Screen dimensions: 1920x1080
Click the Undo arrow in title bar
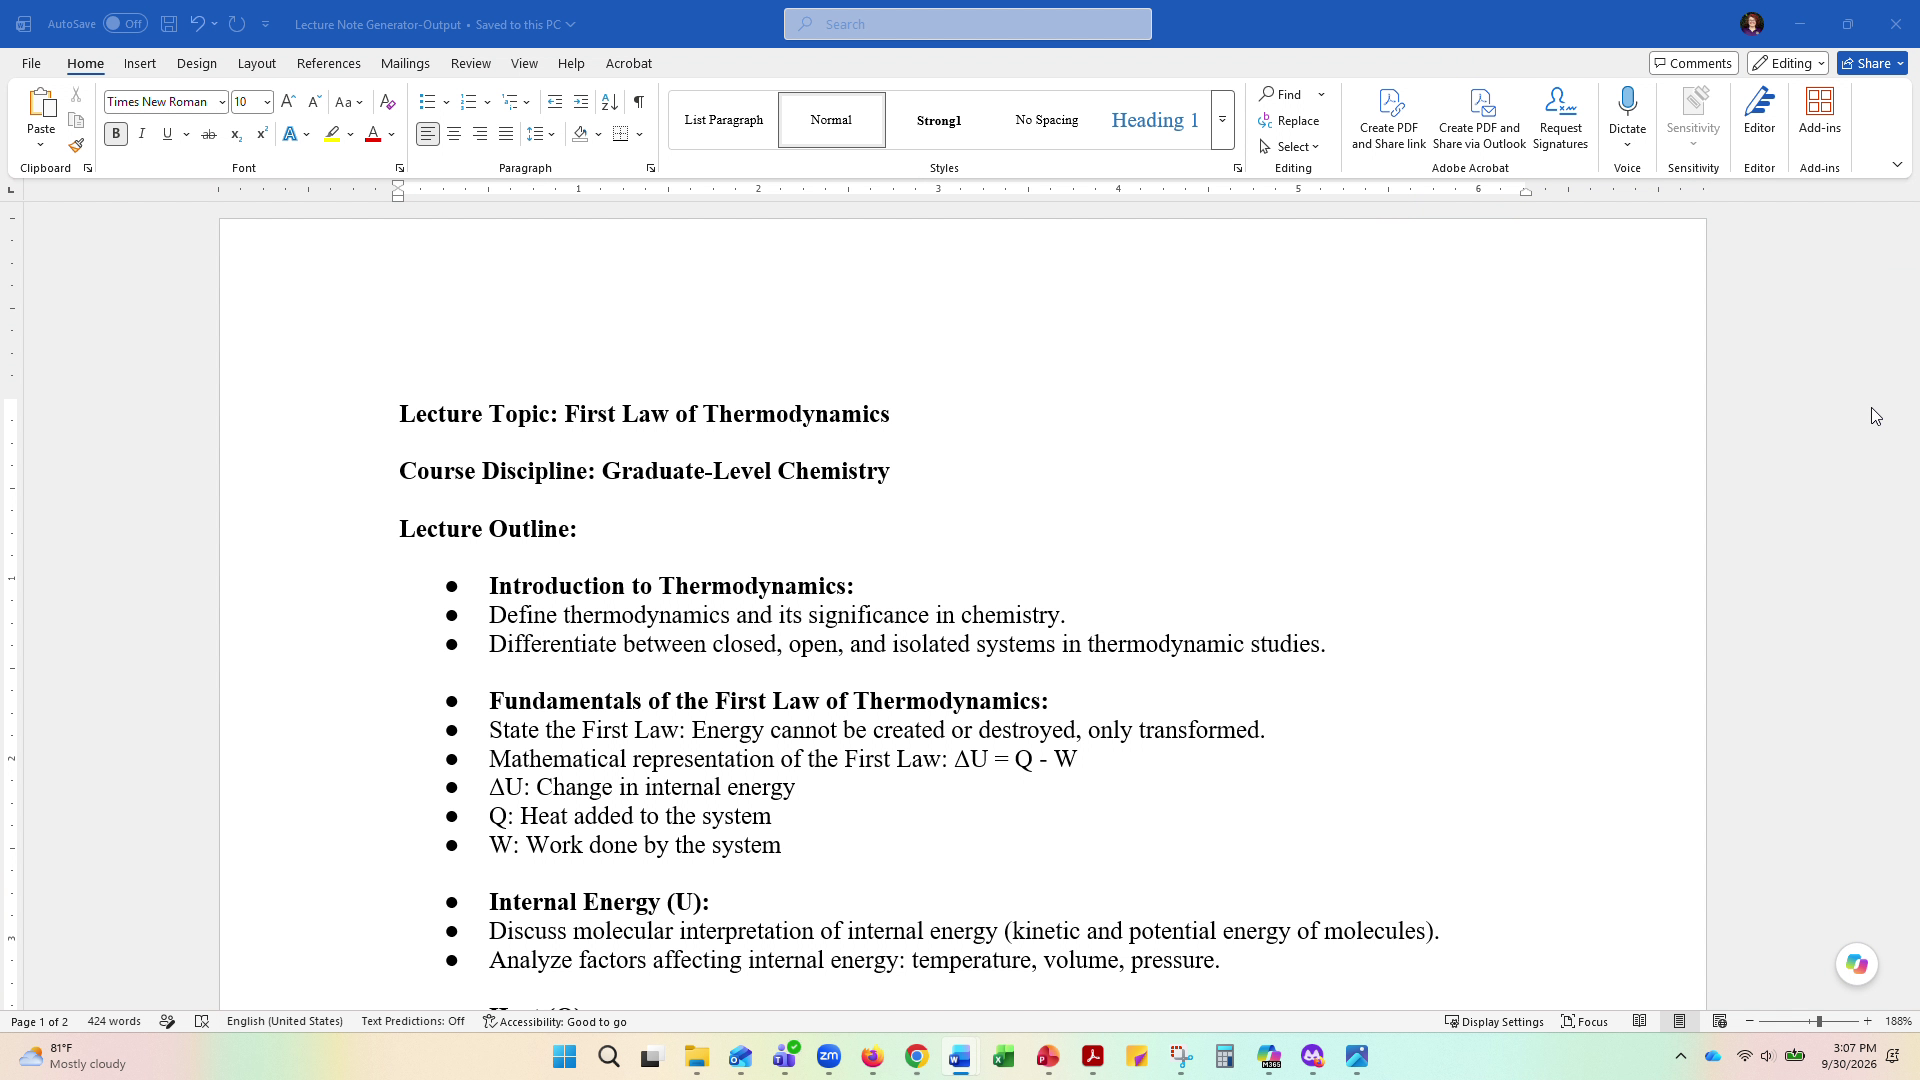coord(197,24)
